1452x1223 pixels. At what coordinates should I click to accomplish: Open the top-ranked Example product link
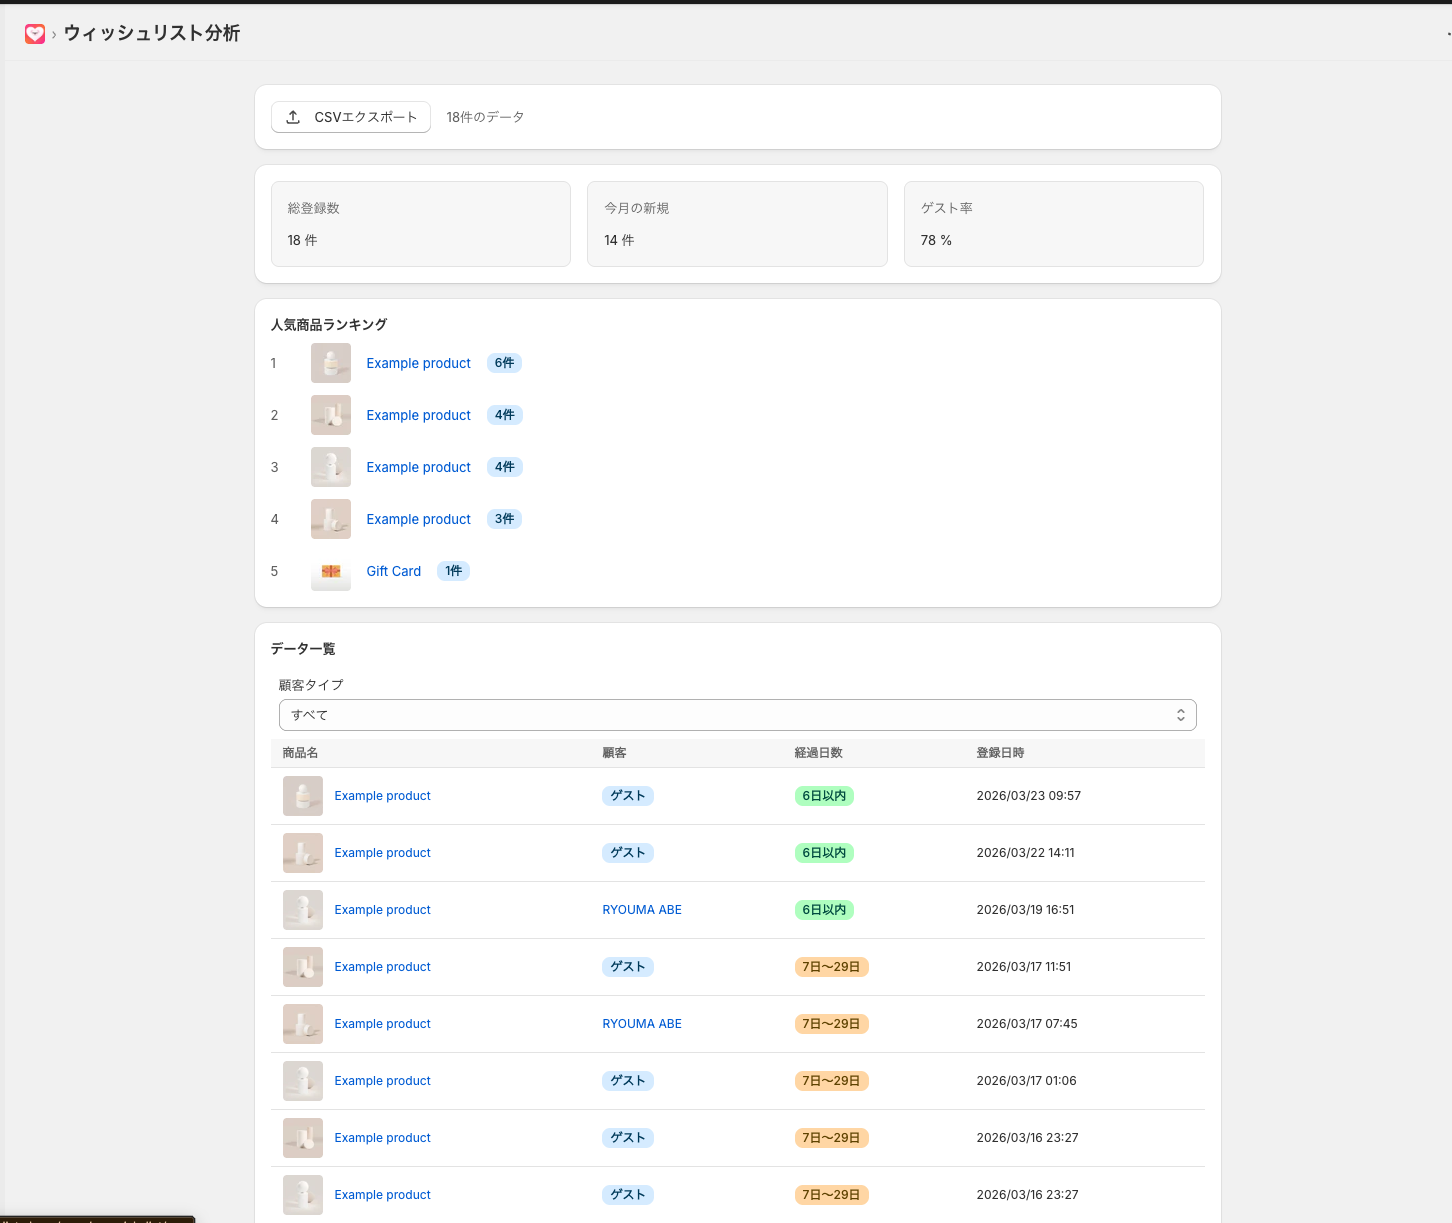(418, 363)
